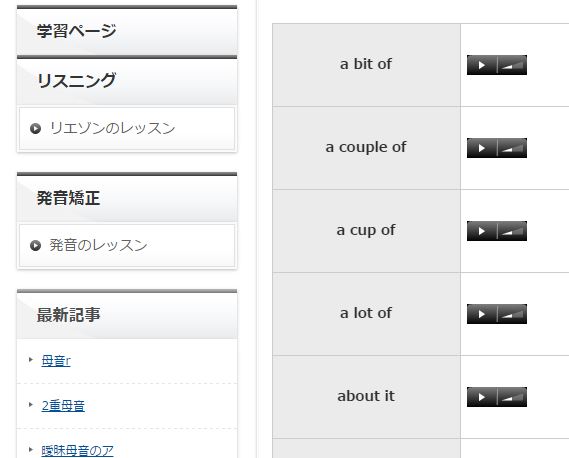Screen dimensions: 569x458
Task: Click volume icon for "a cup of"
Action: [512, 231]
